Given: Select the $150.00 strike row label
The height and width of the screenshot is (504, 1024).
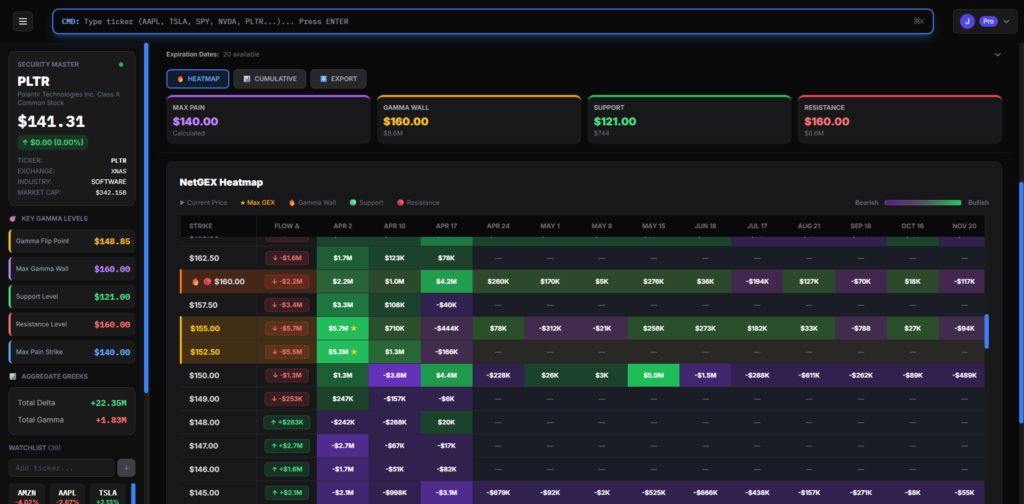Looking at the screenshot, I should [204, 375].
